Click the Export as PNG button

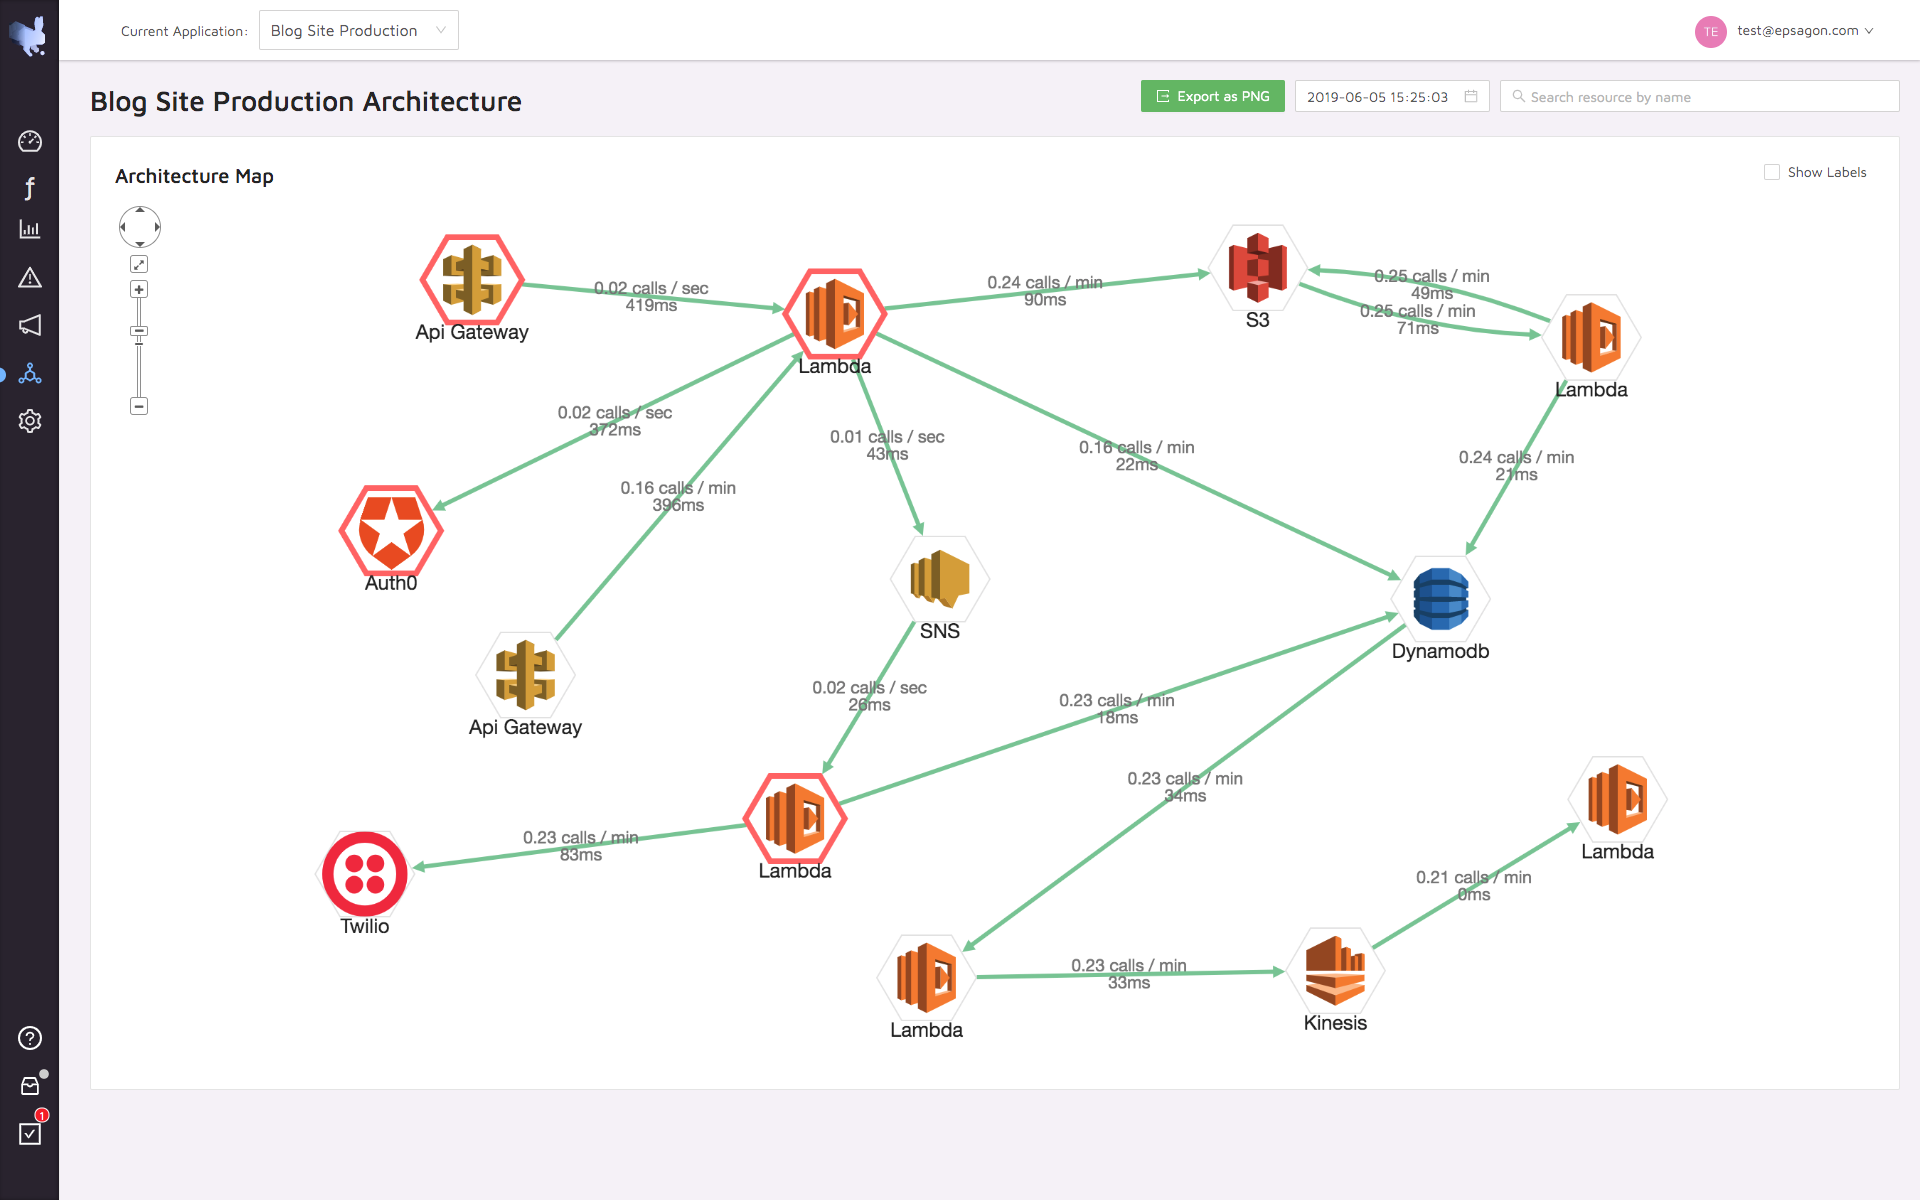(x=1212, y=97)
